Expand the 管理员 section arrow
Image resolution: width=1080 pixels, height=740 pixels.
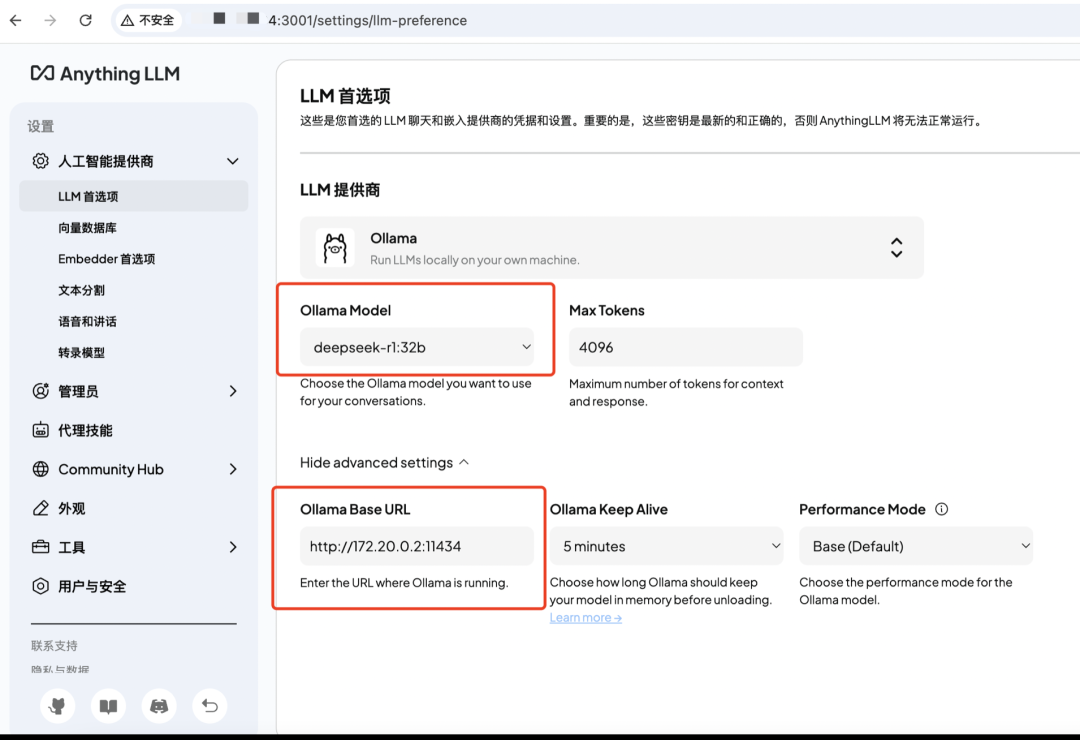[233, 391]
